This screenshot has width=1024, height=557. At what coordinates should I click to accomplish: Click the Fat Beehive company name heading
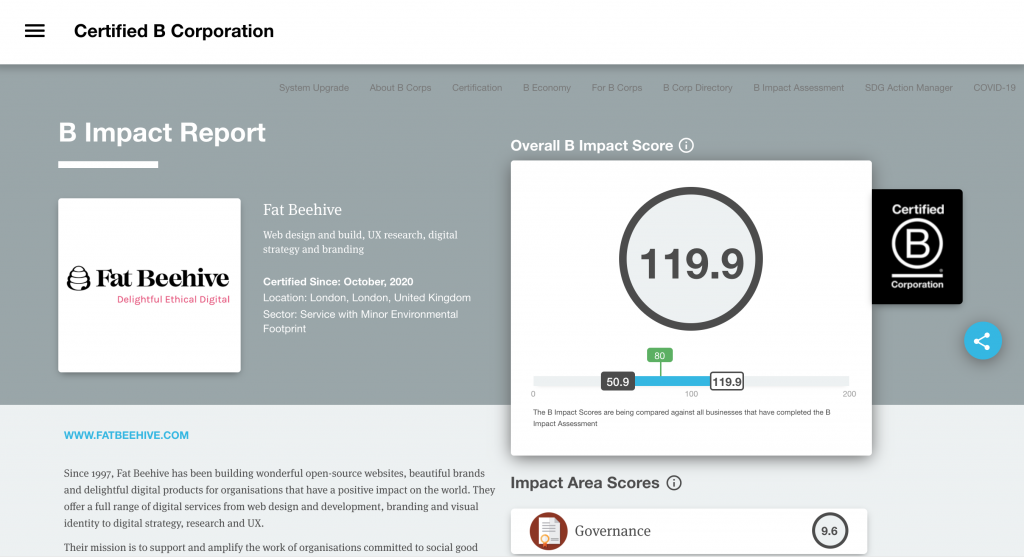coord(302,210)
